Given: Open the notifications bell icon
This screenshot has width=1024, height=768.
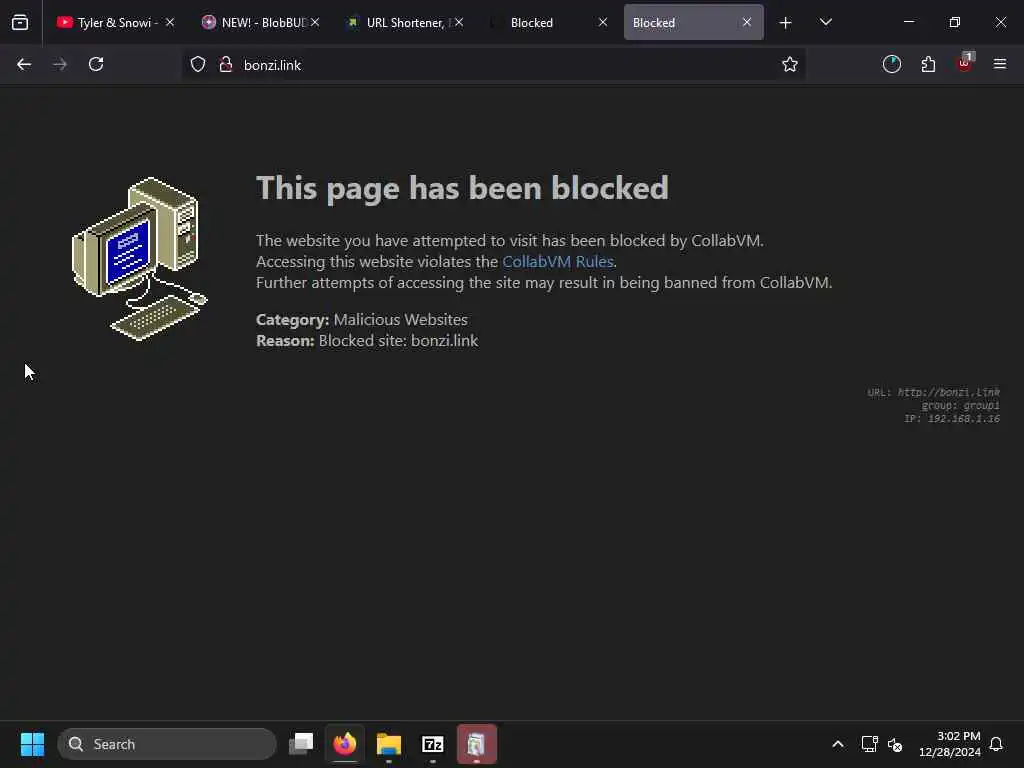Looking at the screenshot, I should pos(996,744).
